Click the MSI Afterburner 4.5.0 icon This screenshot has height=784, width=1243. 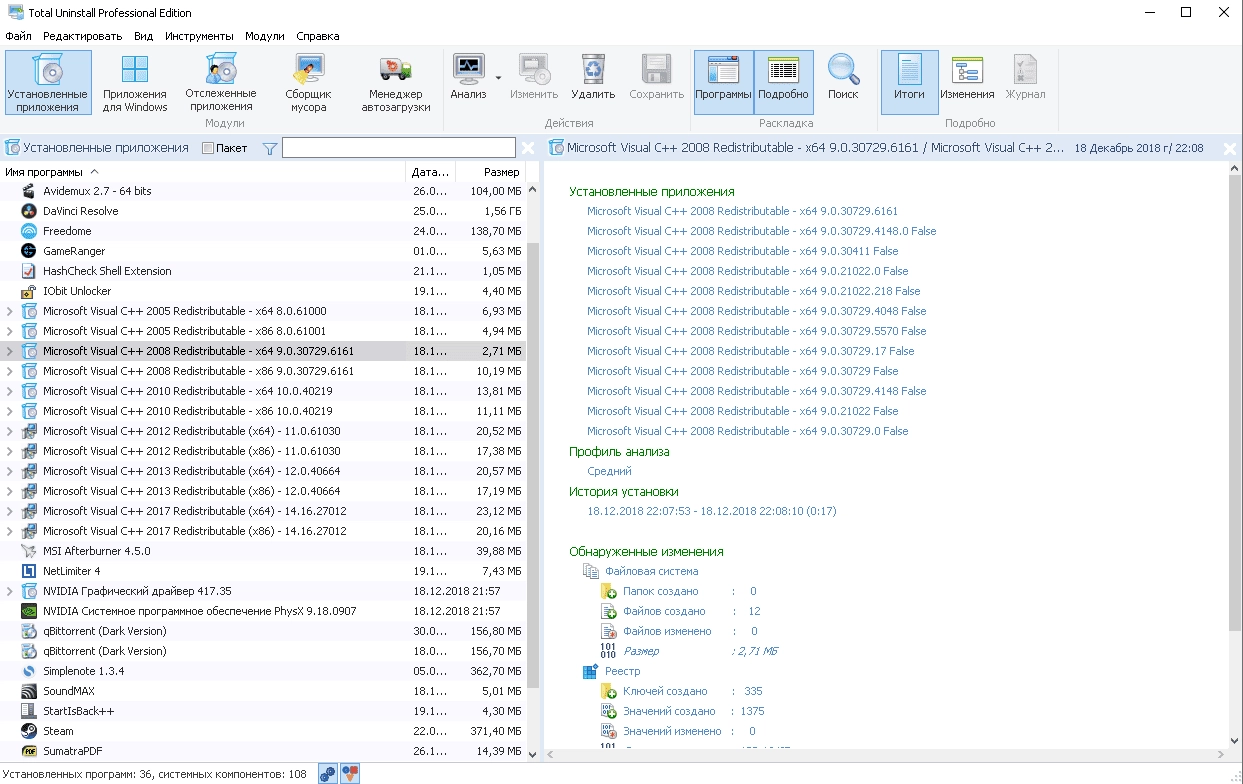29,551
